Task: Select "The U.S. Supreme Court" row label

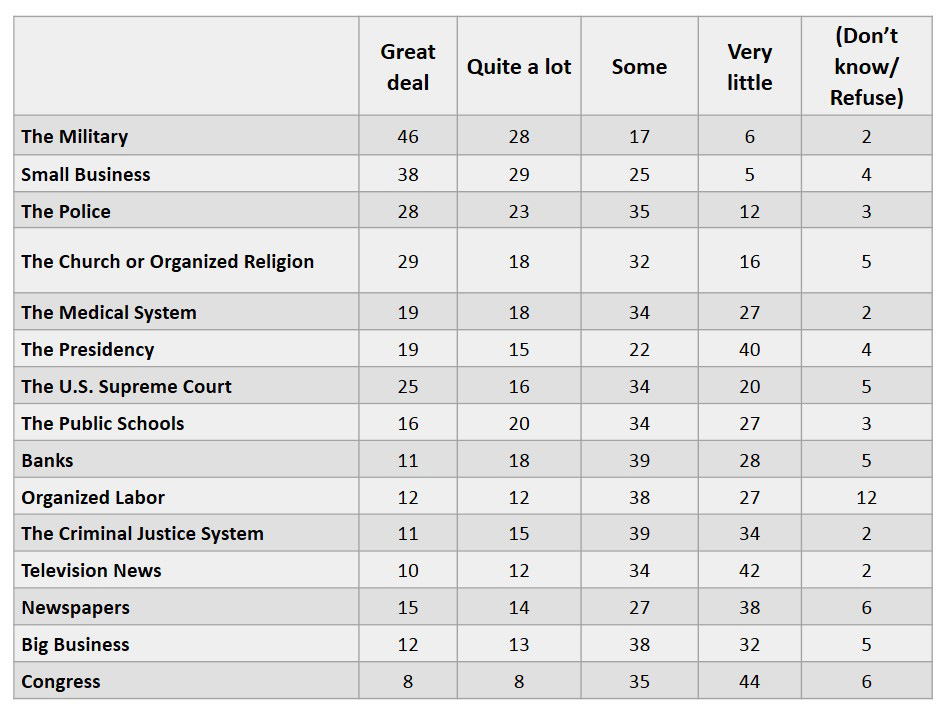Action: [x=127, y=387]
